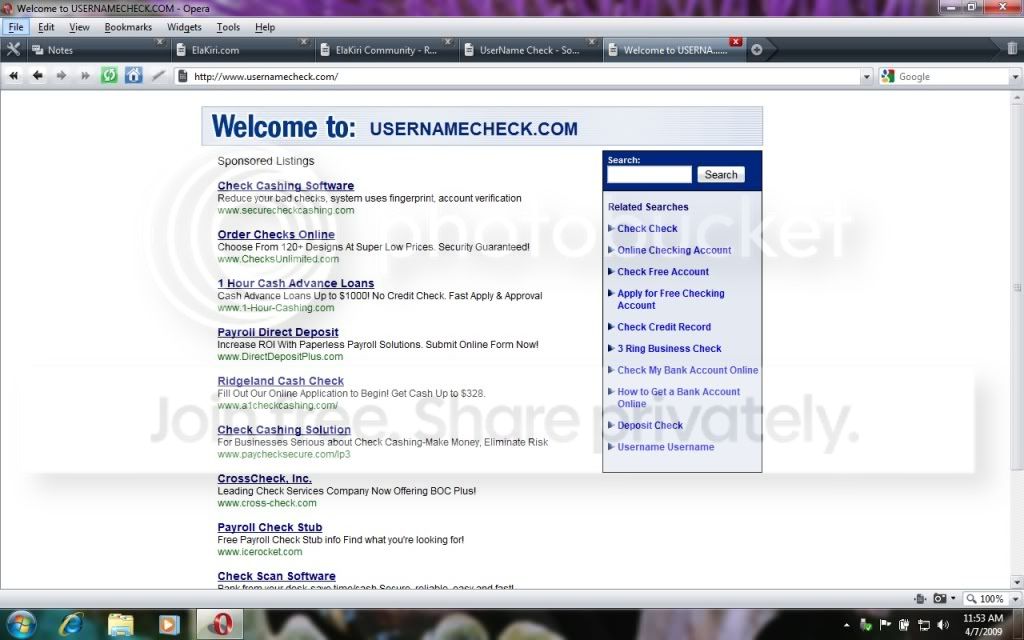Open the Check Cashing Software link
Viewport: 1024px width, 640px height.
coord(285,185)
